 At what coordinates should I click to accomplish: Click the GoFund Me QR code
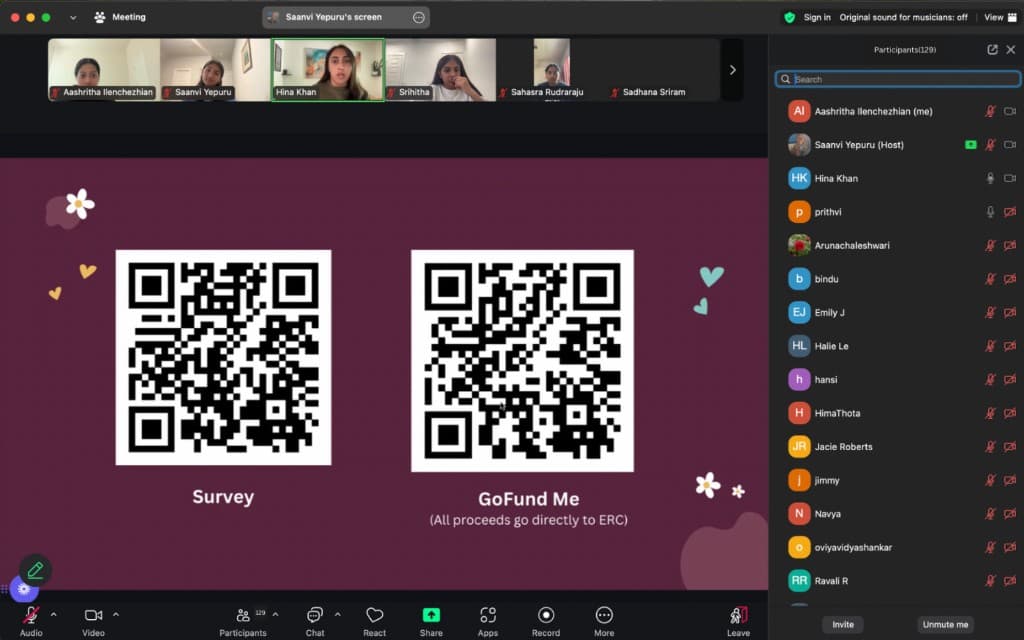522,360
